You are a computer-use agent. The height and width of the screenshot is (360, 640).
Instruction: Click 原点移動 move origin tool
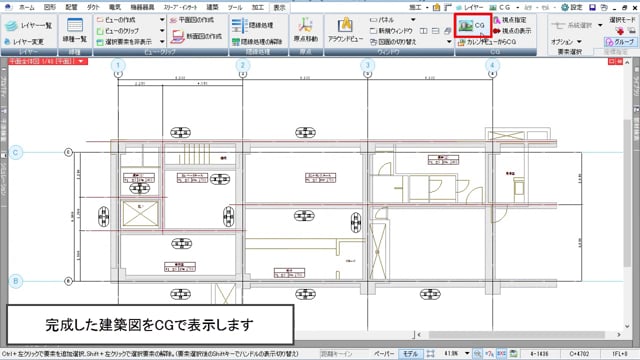pyautogui.click(x=305, y=31)
